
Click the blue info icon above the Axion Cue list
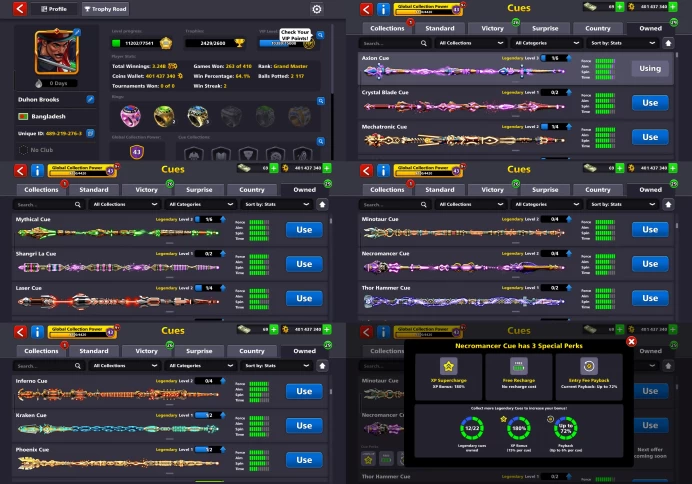pos(383,9)
